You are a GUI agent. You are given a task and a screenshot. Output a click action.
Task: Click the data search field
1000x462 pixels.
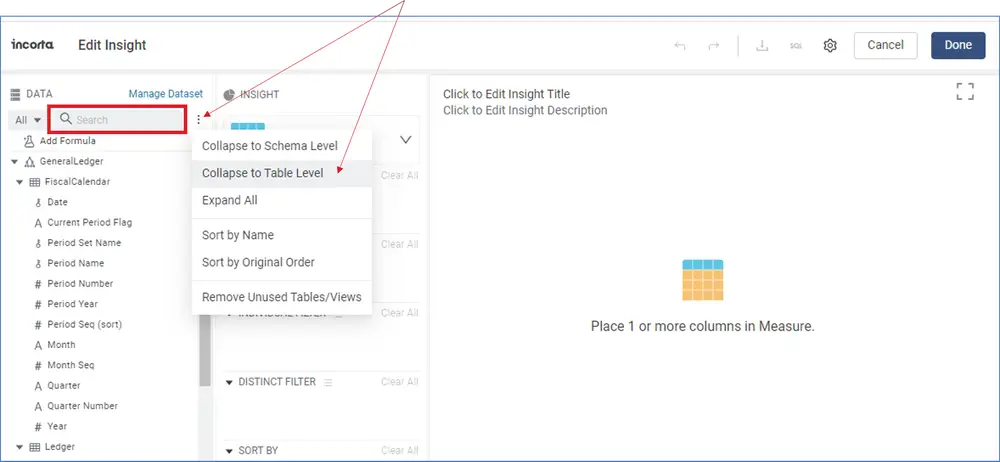[117, 119]
